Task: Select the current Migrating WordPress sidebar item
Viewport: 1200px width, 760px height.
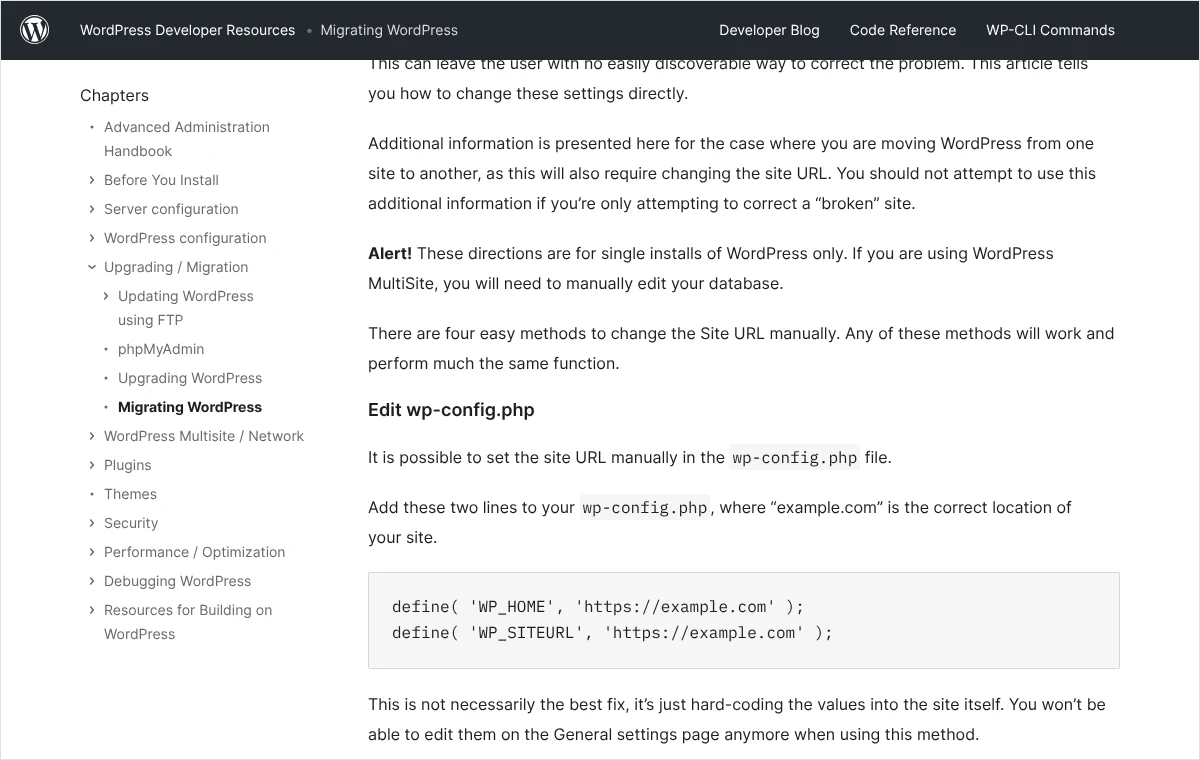Action: 190,407
